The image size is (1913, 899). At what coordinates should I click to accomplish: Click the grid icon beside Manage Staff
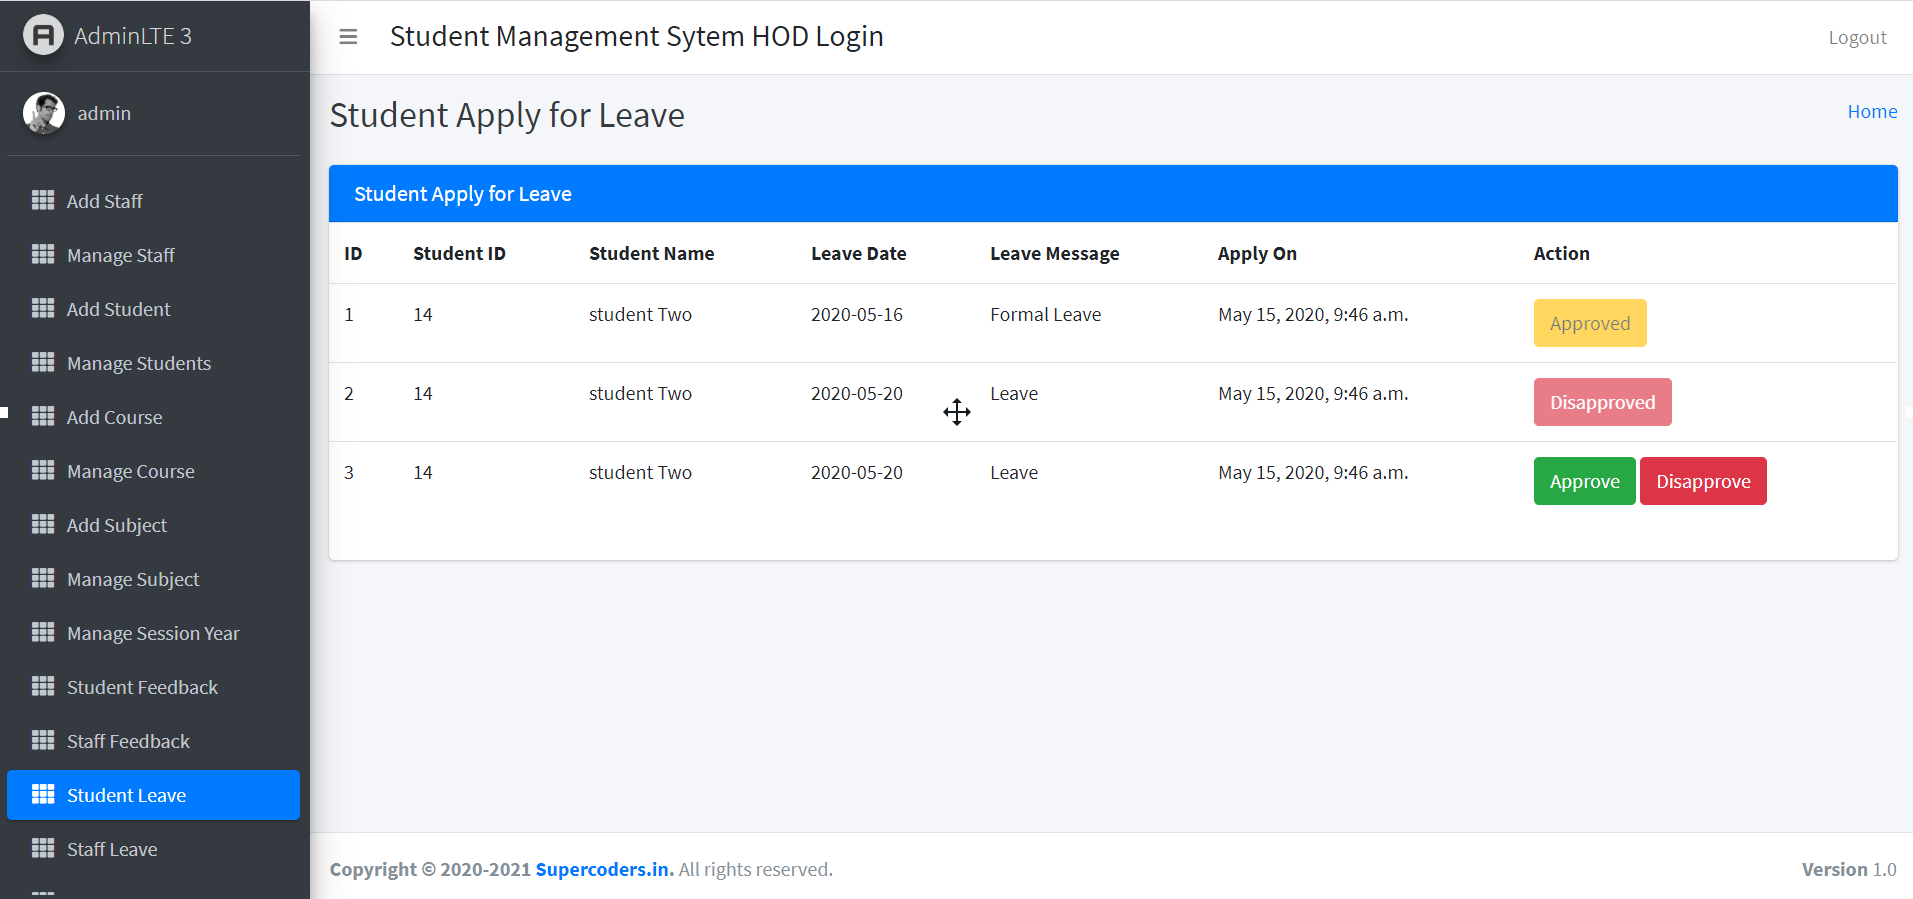[x=43, y=254]
